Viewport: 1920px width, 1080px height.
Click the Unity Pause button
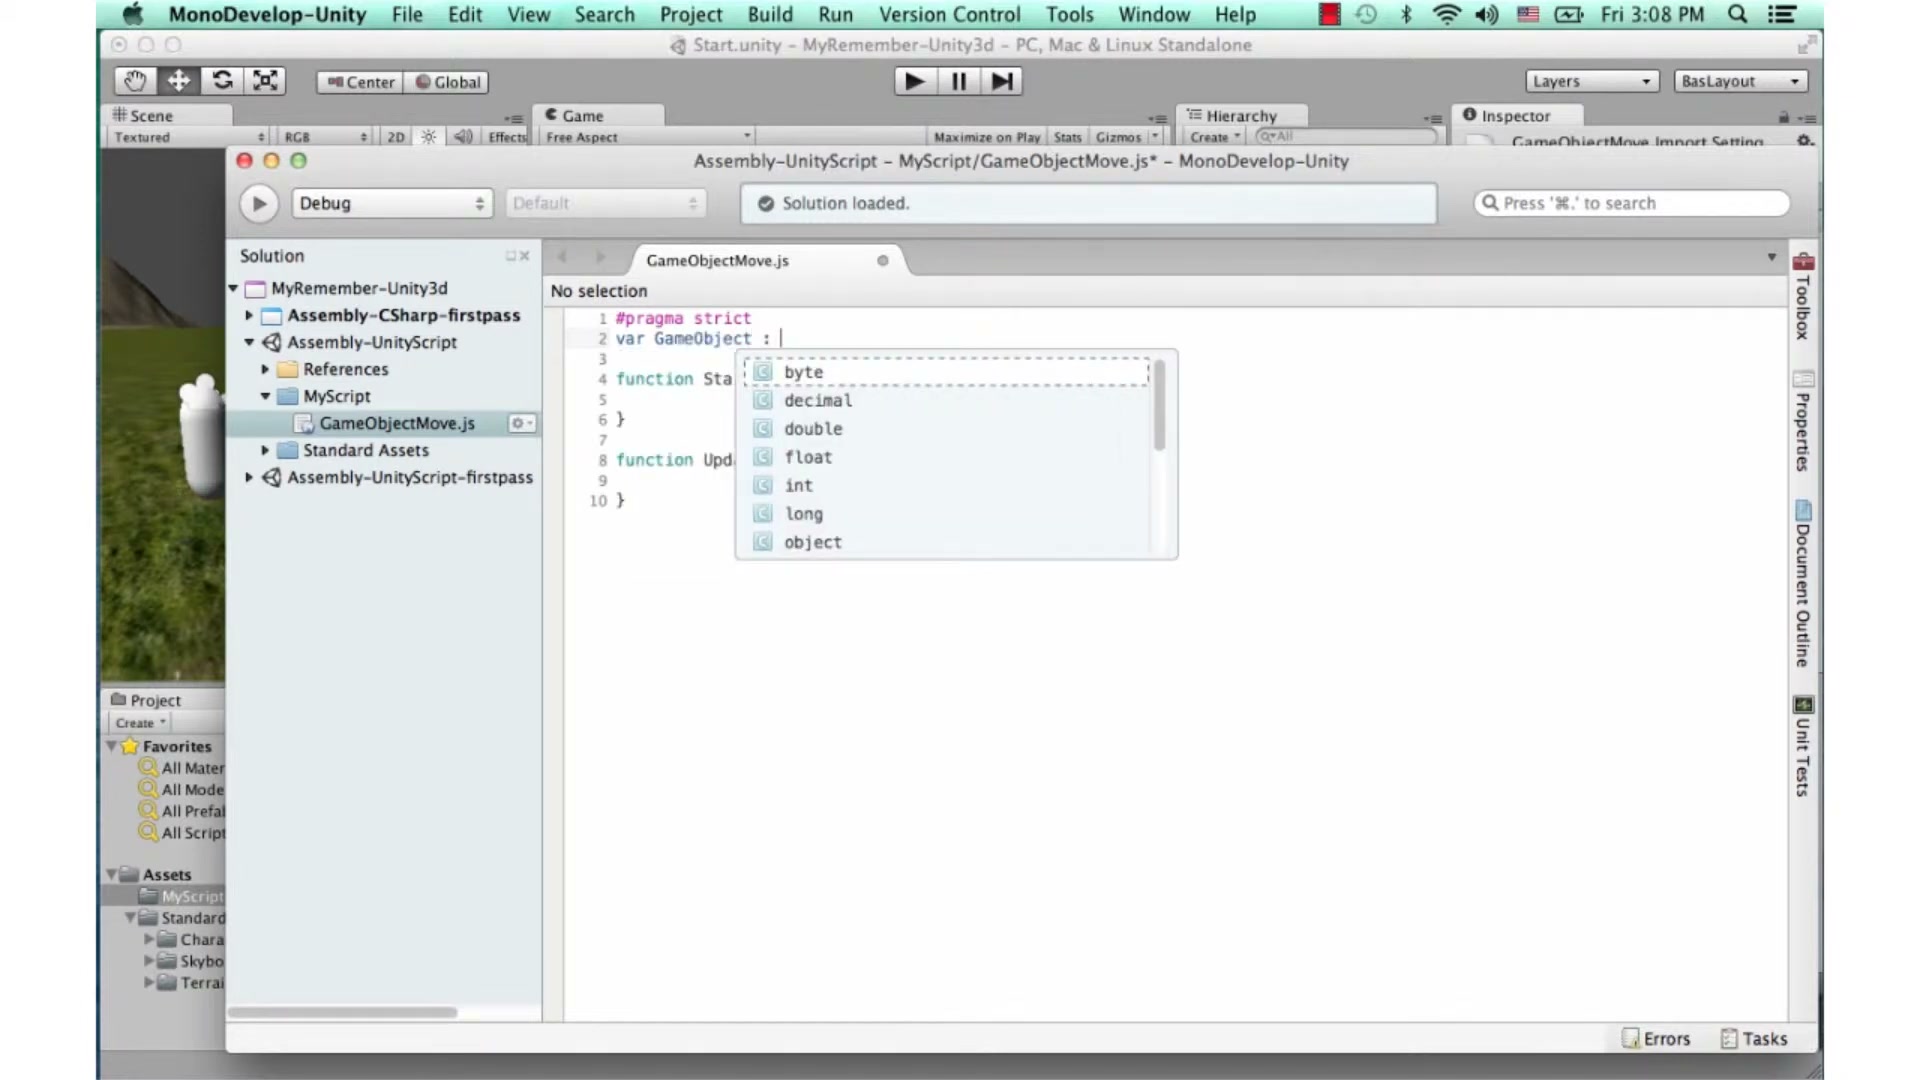pyautogui.click(x=958, y=81)
